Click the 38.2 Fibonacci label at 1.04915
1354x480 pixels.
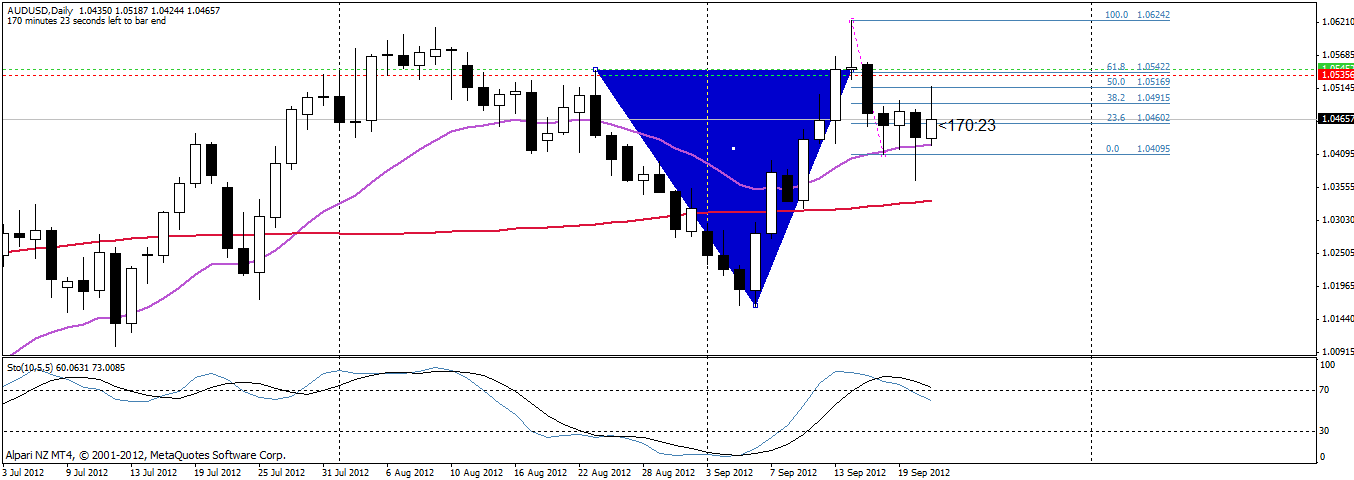click(x=1137, y=98)
